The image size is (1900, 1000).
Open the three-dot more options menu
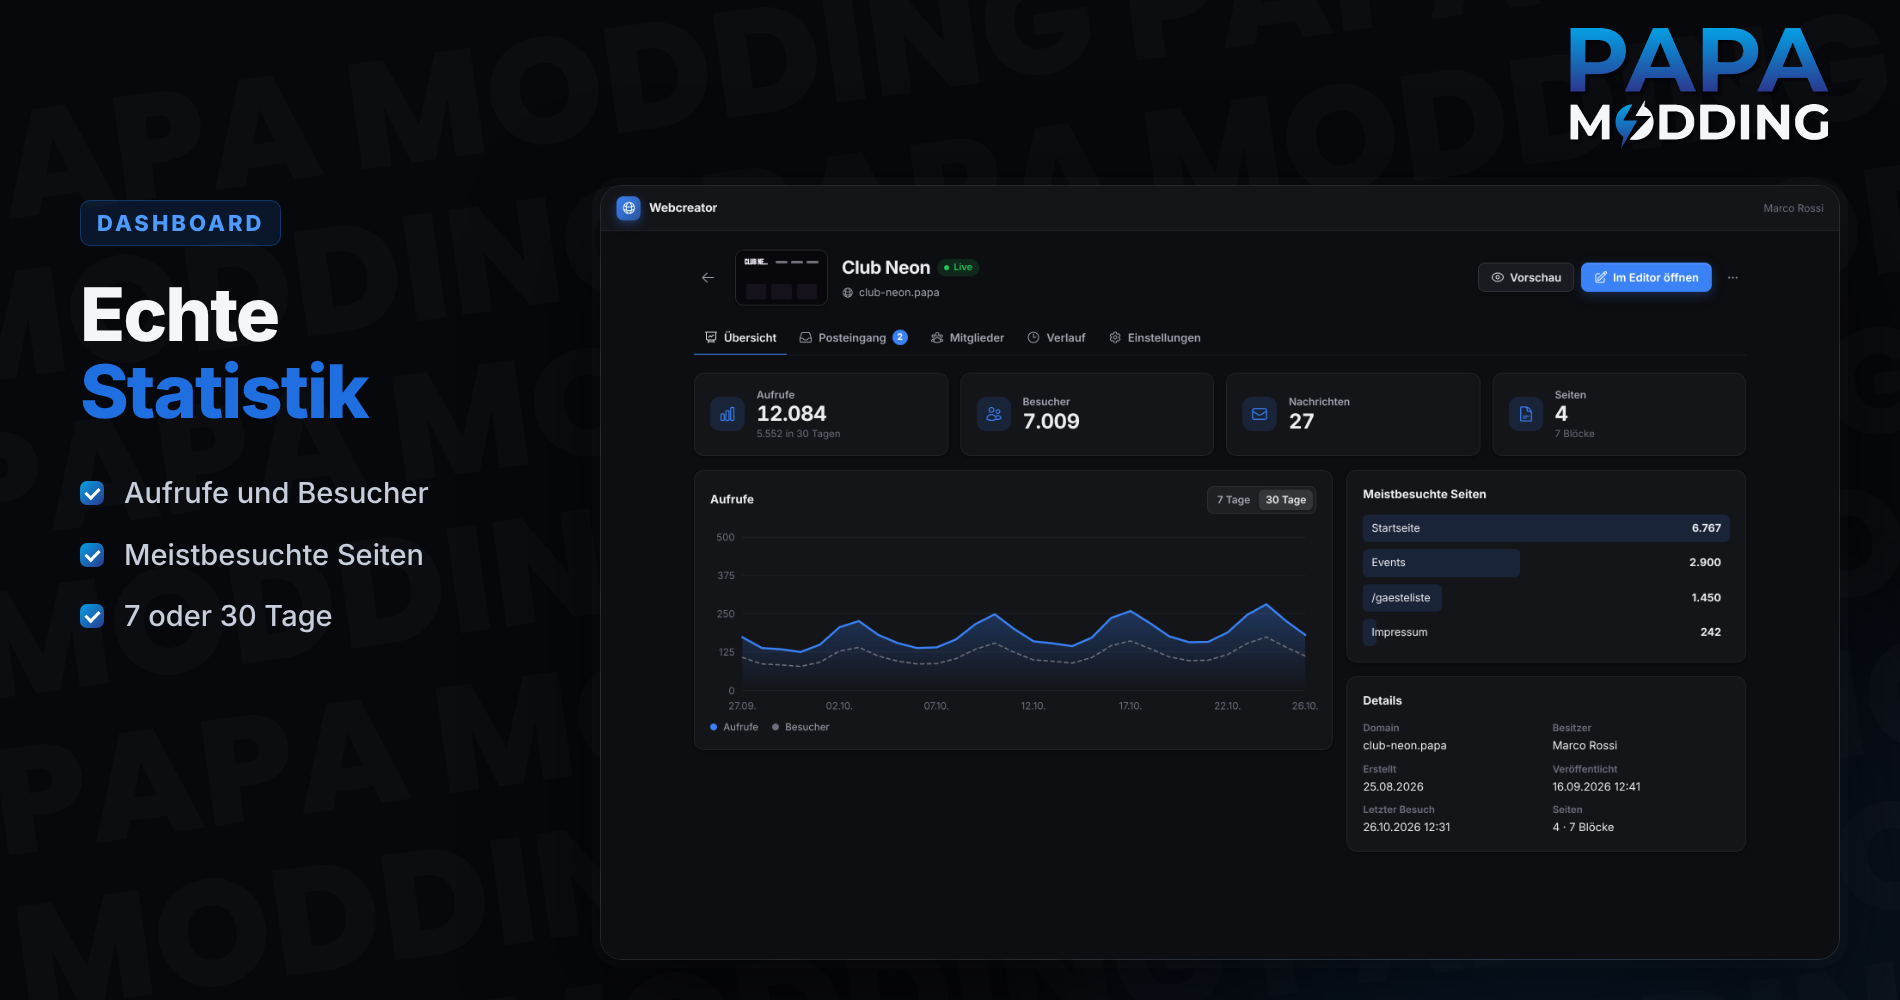[1733, 278]
